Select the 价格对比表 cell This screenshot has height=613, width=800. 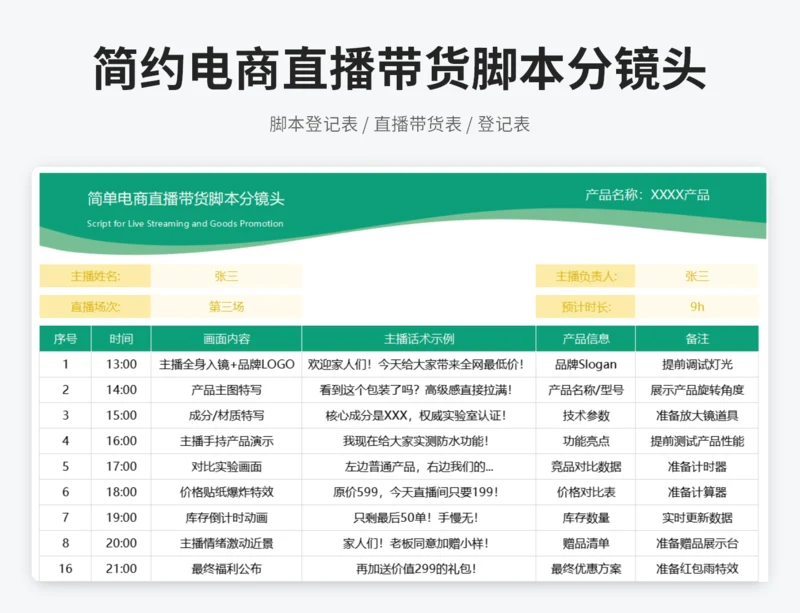[x=586, y=492]
